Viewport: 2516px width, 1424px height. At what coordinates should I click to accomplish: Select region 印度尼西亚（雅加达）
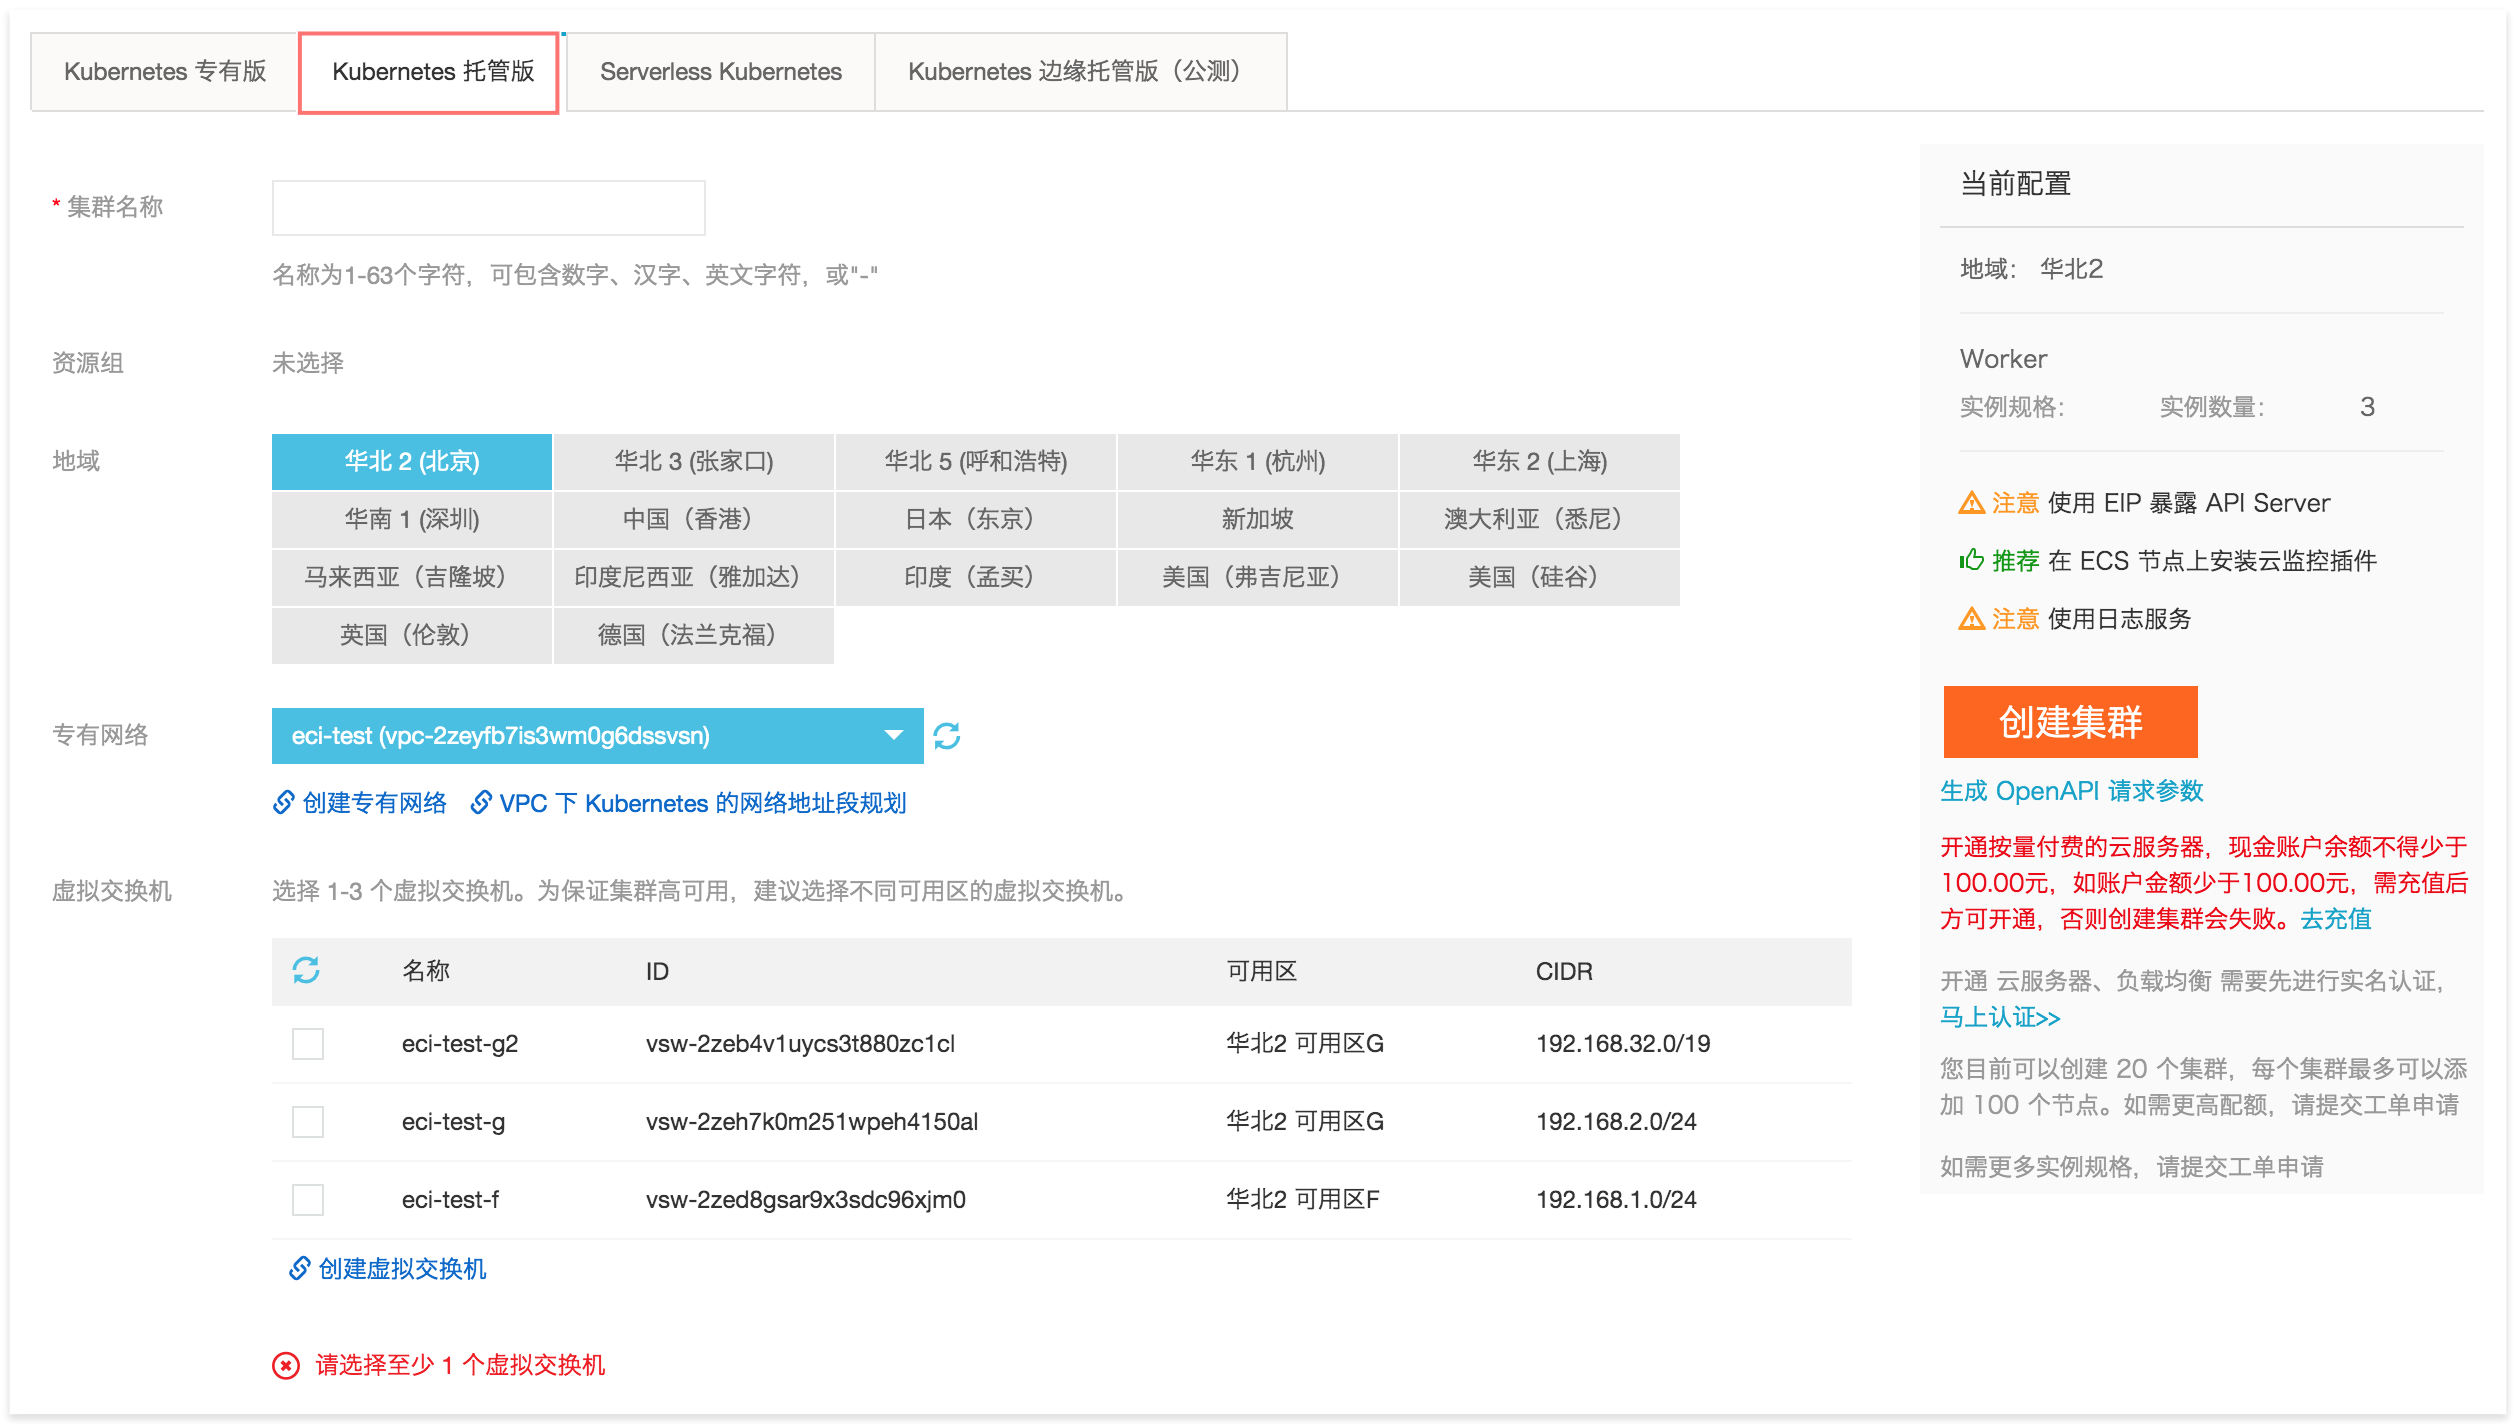(693, 577)
